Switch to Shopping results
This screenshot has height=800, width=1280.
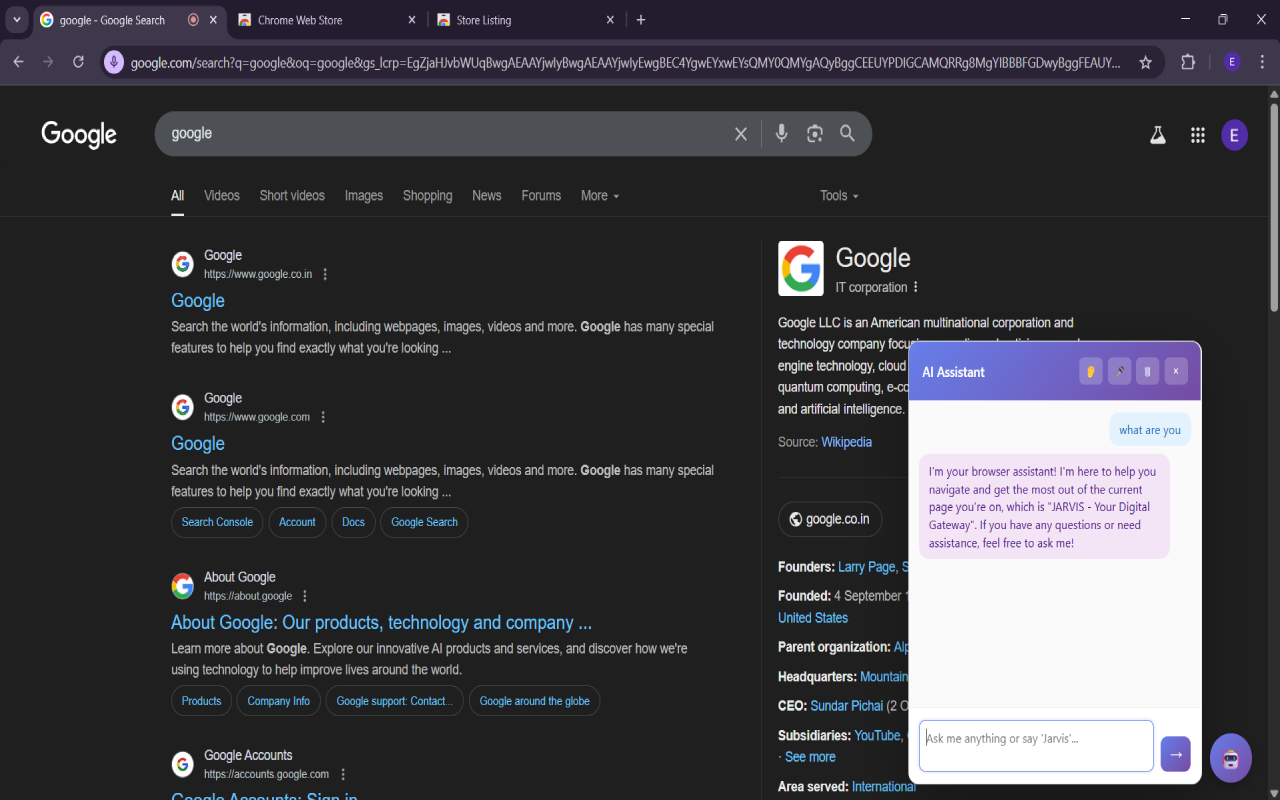point(428,196)
